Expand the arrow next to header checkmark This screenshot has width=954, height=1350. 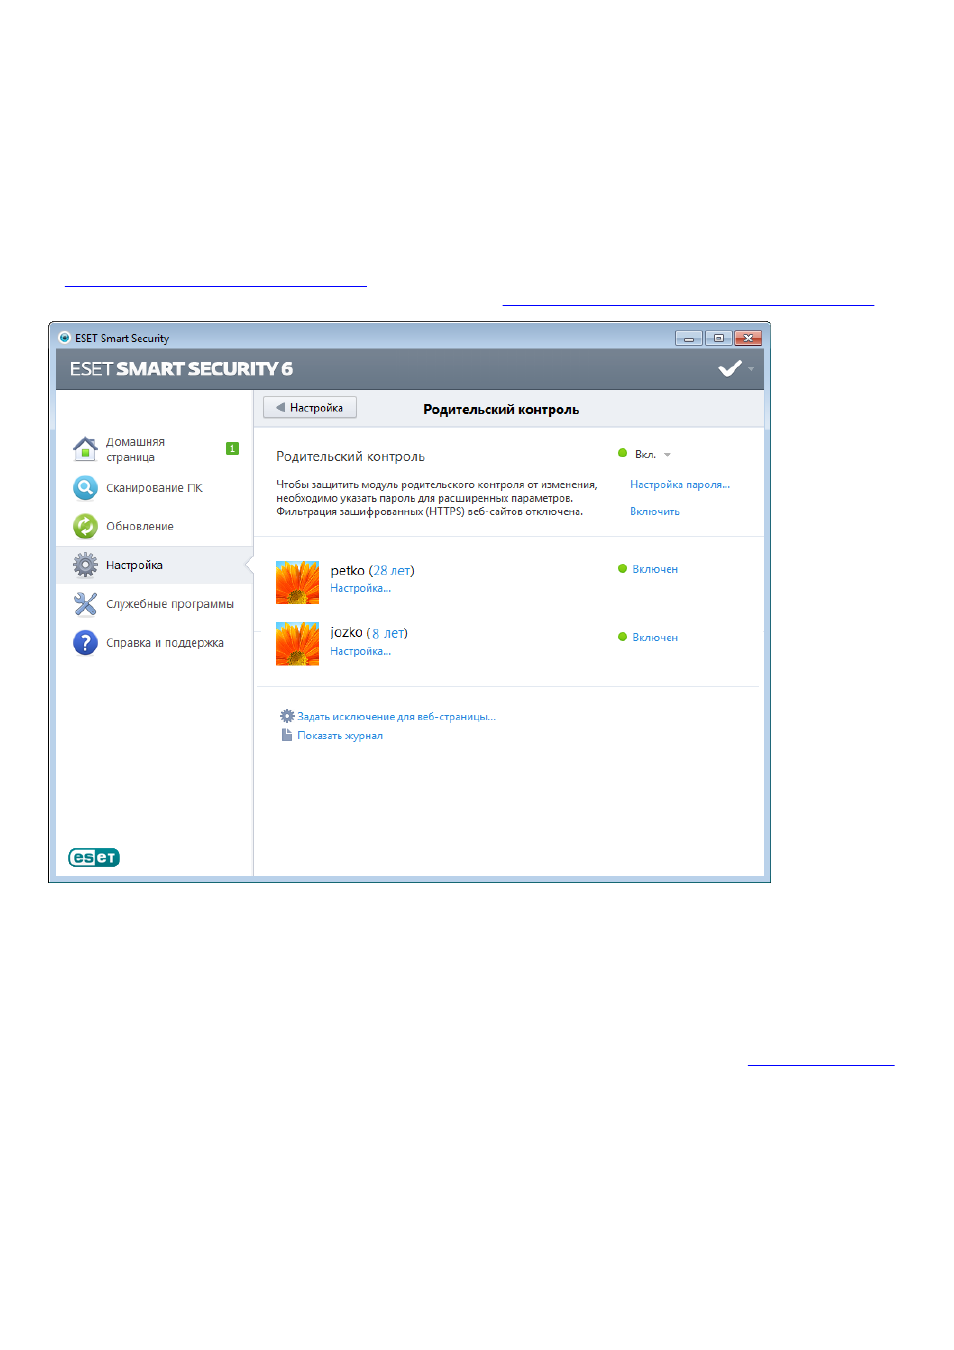[x=751, y=369]
